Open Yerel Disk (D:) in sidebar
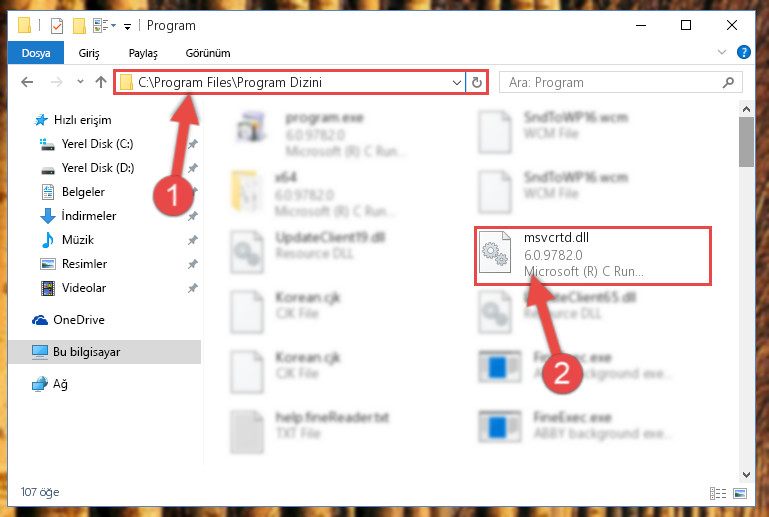The width and height of the screenshot is (769, 517). (98, 168)
